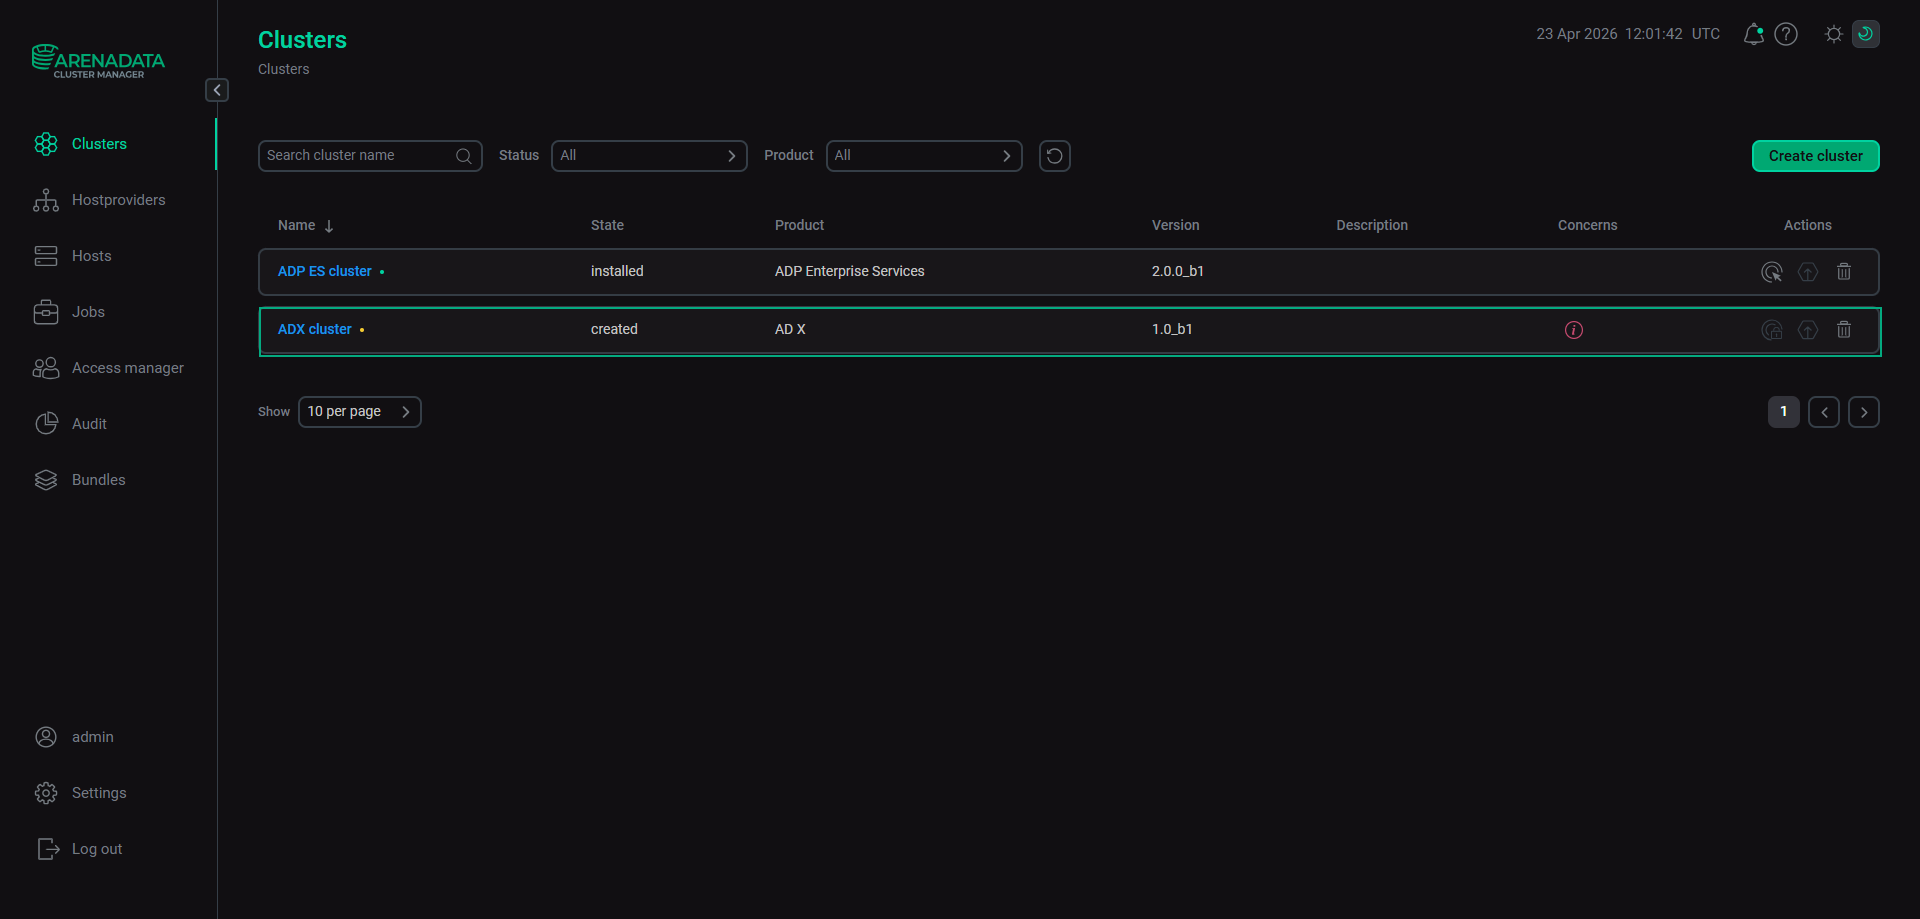Click the Clusters breadcrumb text
The width and height of the screenshot is (1920, 919).
(x=284, y=70)
